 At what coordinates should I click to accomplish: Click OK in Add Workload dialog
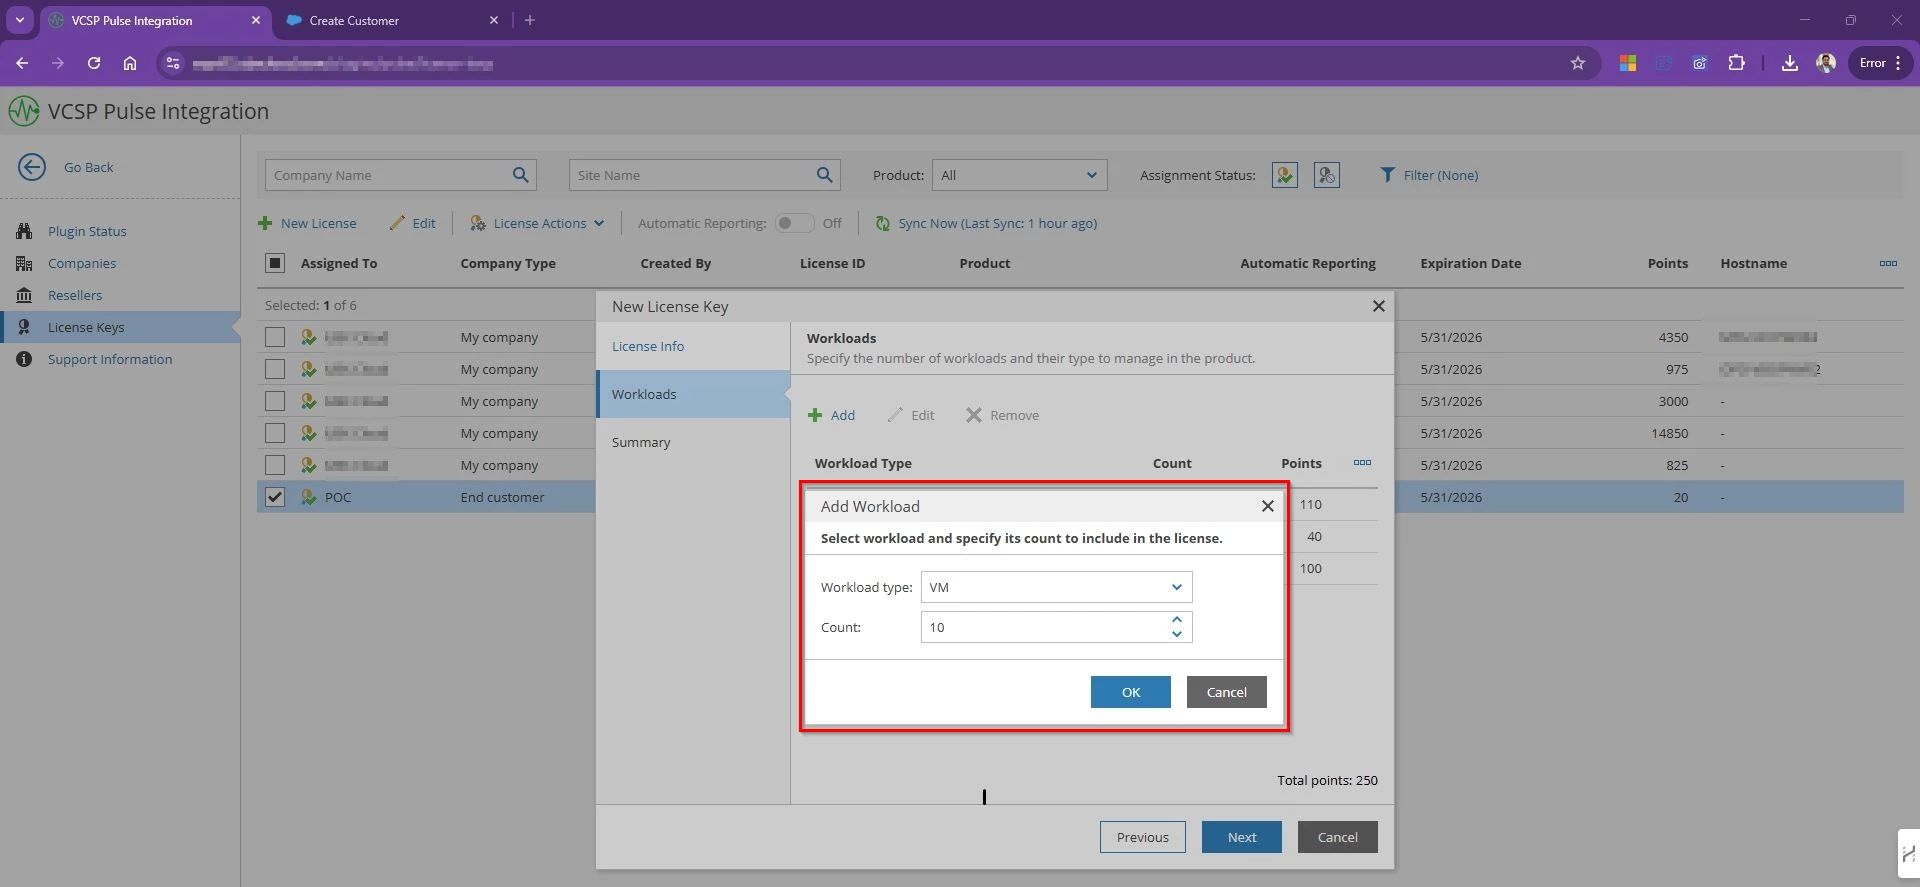tap(1130, 692)
